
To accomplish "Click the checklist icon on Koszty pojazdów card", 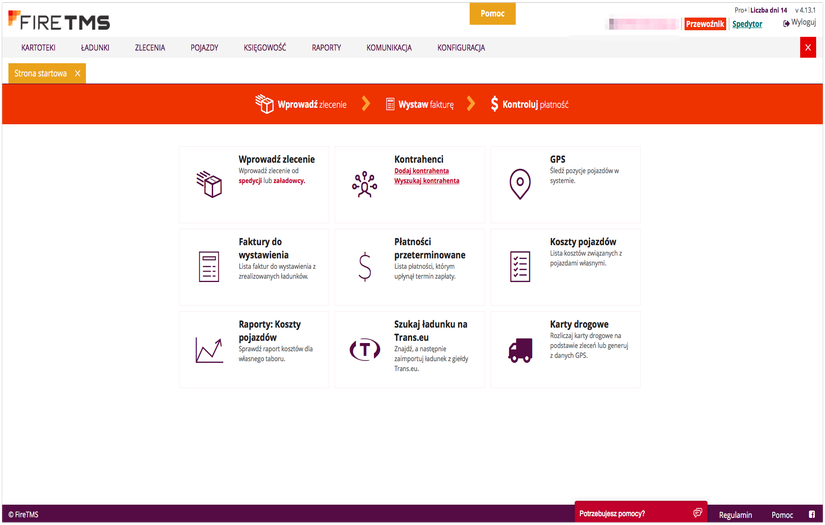I will click(520, 267).
